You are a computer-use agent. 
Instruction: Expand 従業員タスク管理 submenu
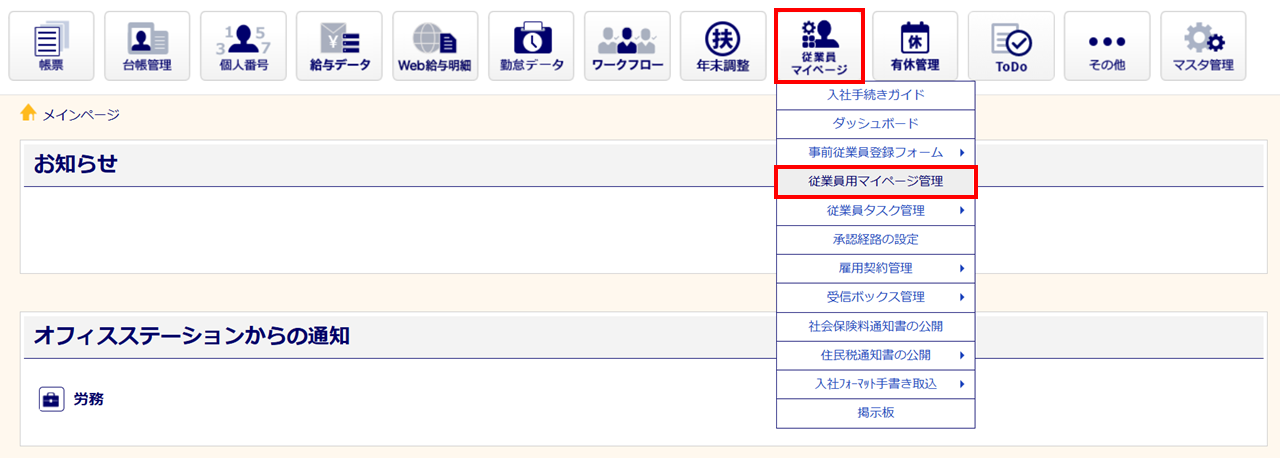point(876,211)
